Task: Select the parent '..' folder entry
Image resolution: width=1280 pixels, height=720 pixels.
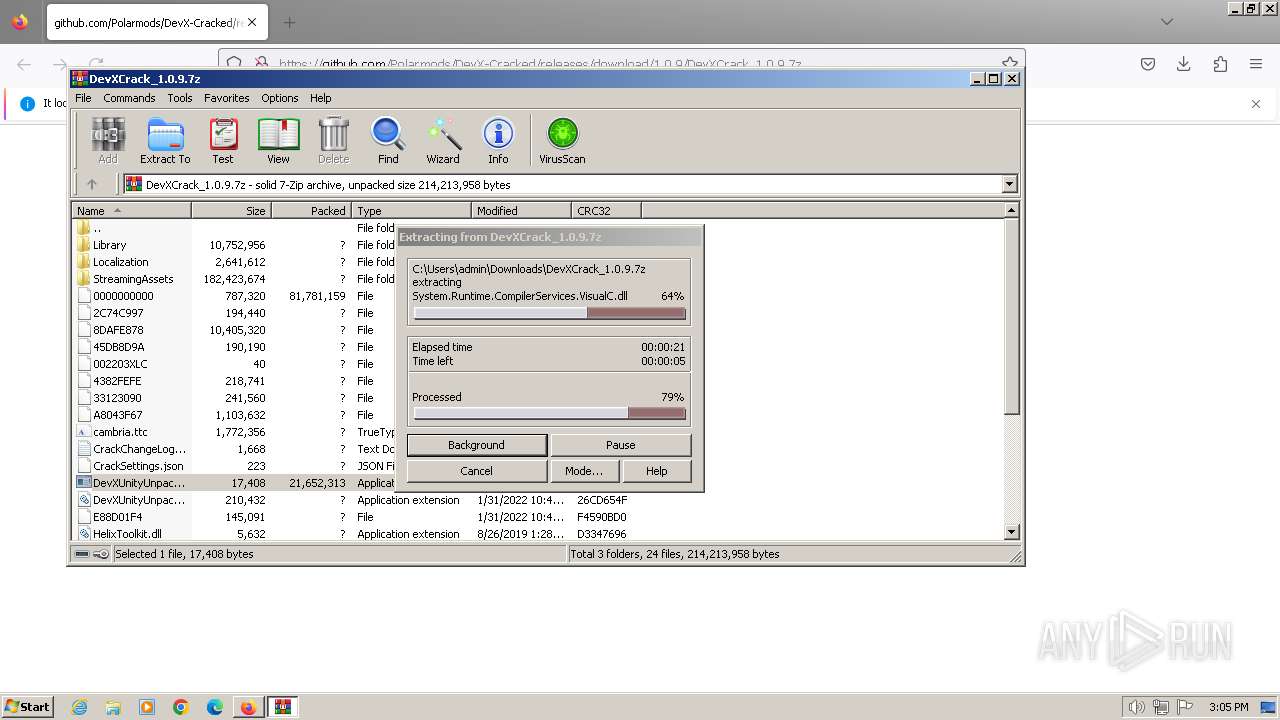Action: coord(96,228)
